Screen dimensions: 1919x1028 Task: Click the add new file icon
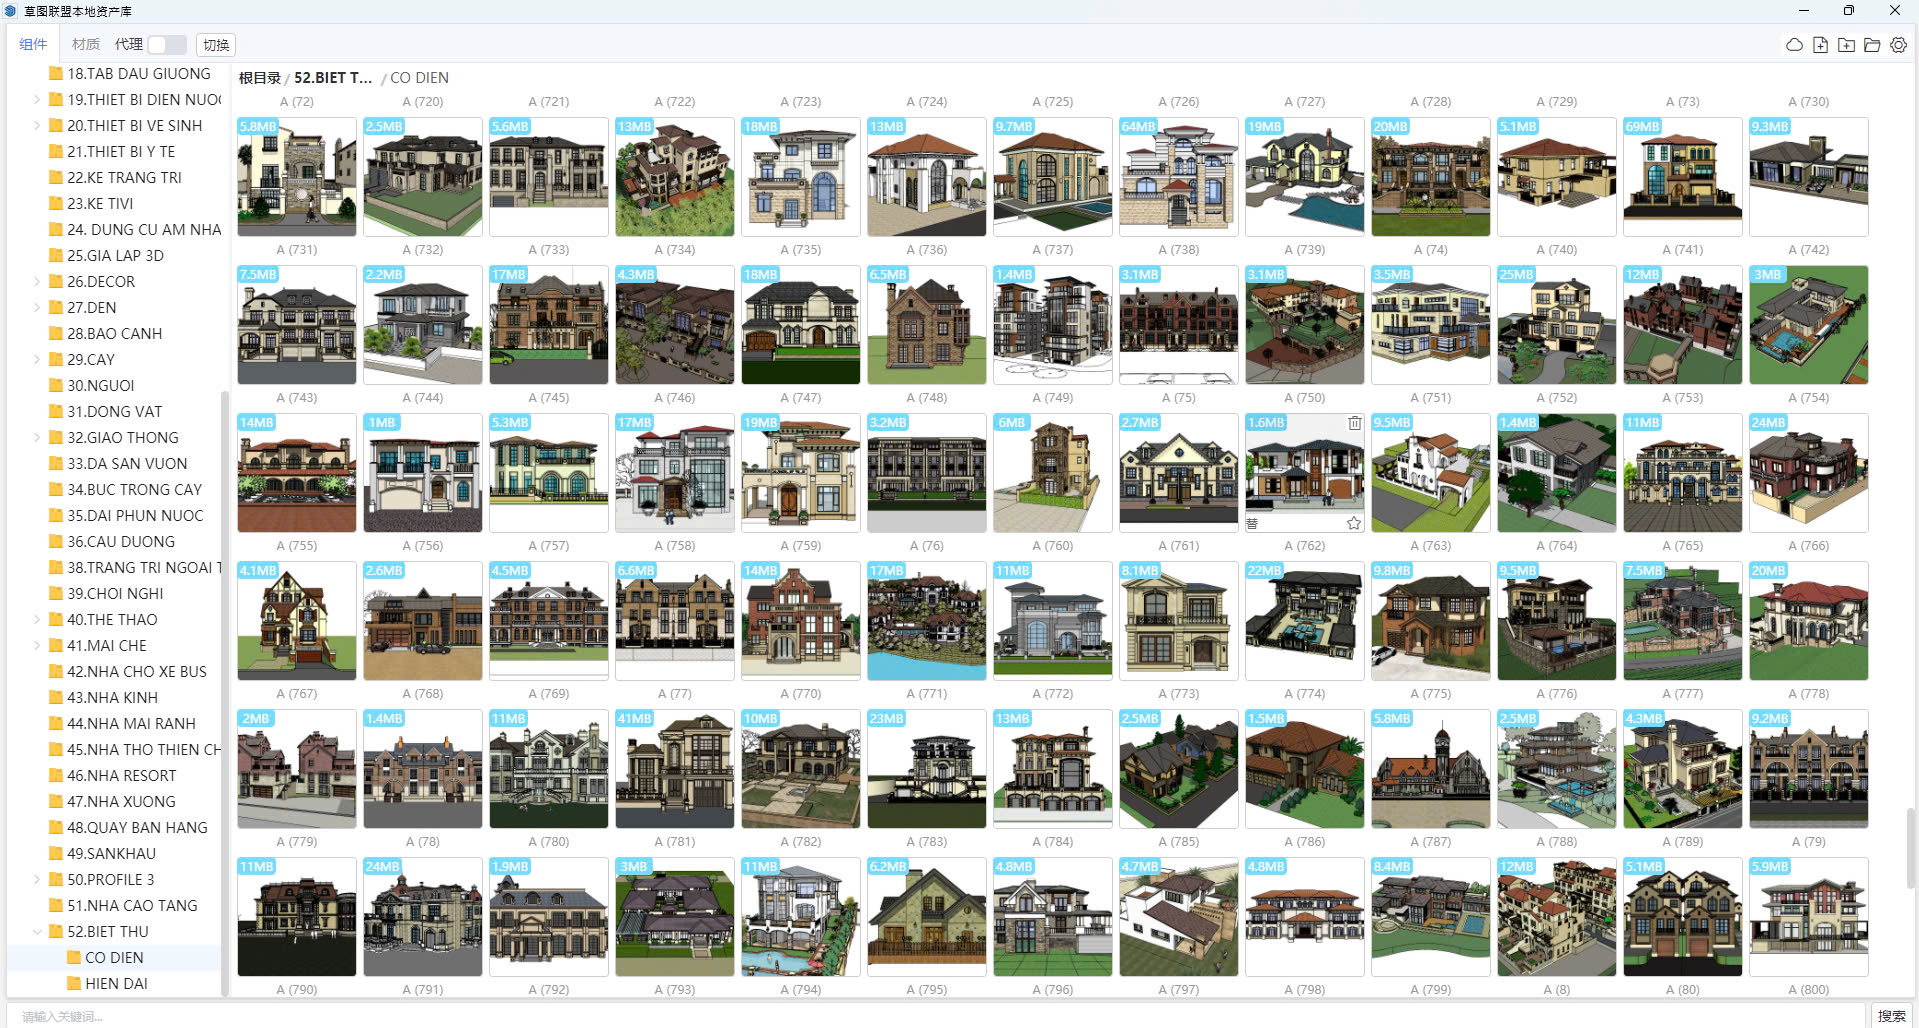[1820, 45]
